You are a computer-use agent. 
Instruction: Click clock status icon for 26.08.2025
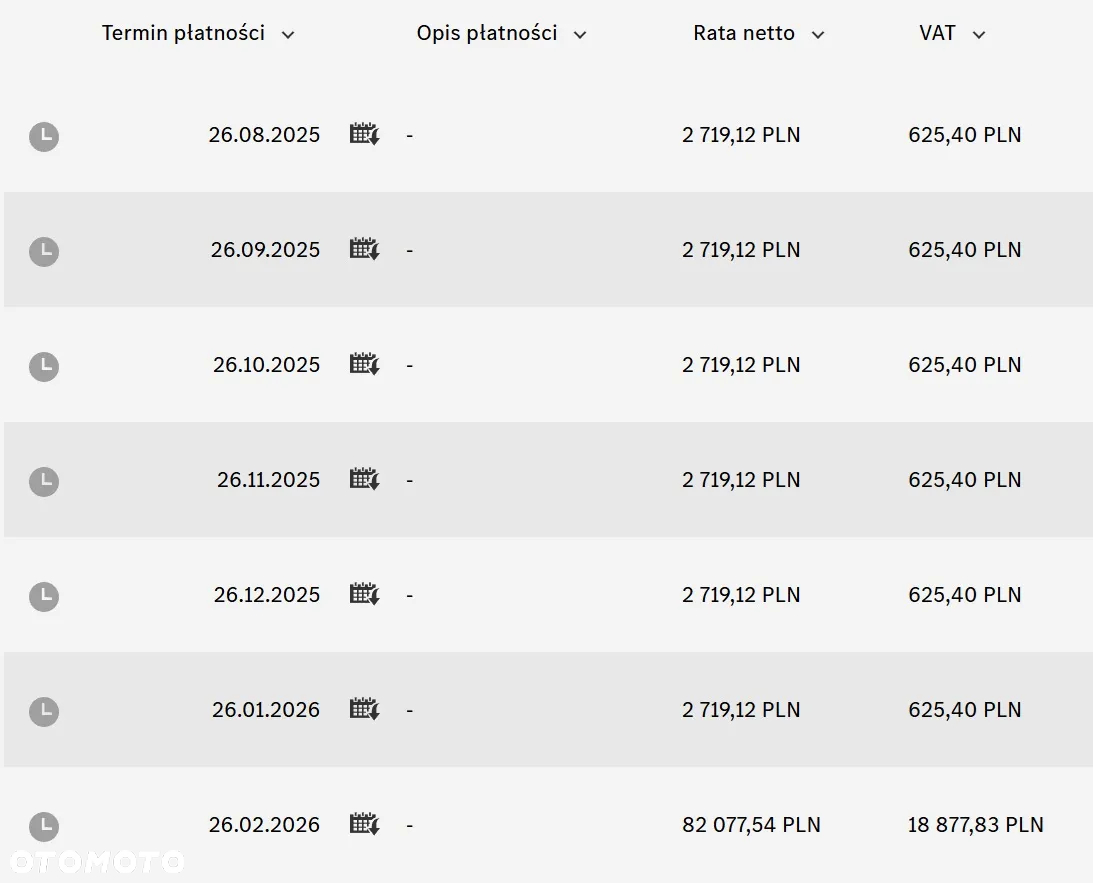coord(44,137)
